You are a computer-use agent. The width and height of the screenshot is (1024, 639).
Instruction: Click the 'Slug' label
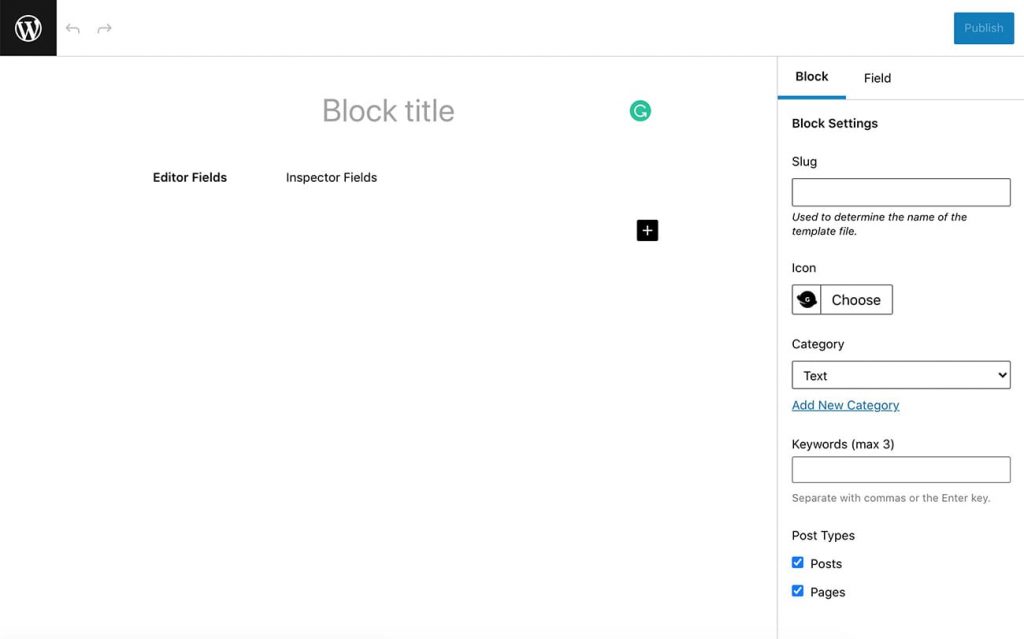click(804, 161)
